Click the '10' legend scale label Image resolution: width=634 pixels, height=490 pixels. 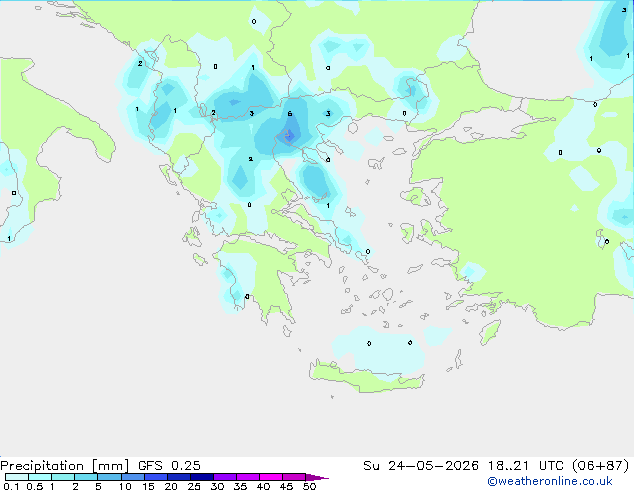coord(125,486)
